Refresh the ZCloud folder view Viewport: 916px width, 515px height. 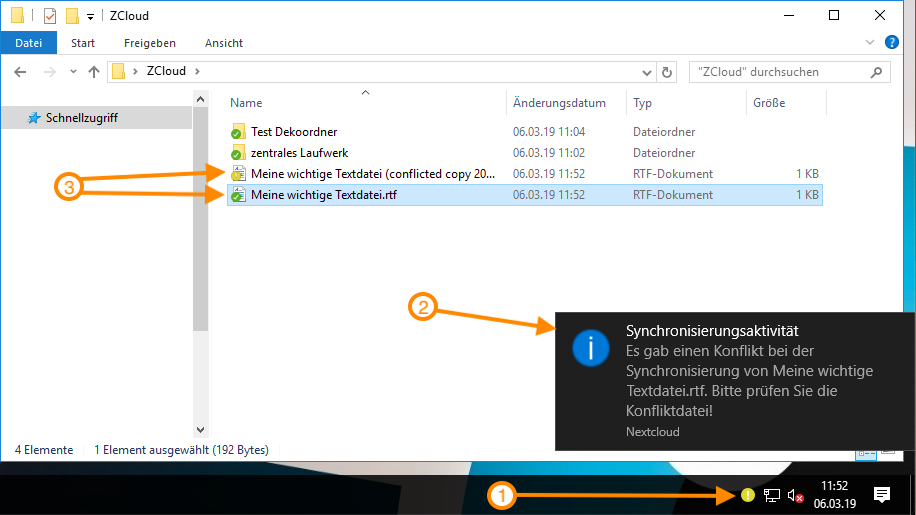pos(667,72)
